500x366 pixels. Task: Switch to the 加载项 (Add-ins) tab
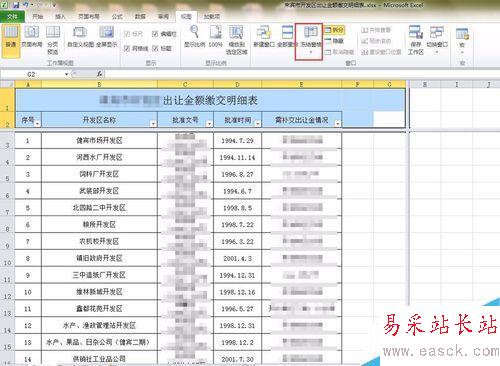click(212, 16)
